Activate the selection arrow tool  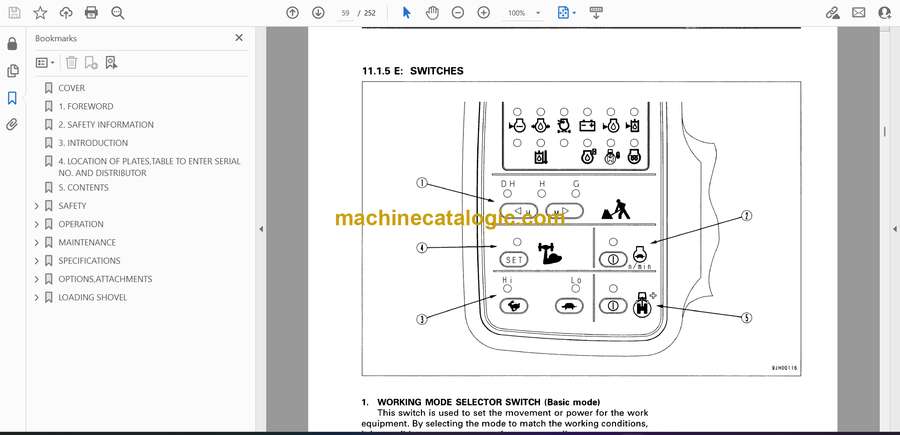point(406,13)
